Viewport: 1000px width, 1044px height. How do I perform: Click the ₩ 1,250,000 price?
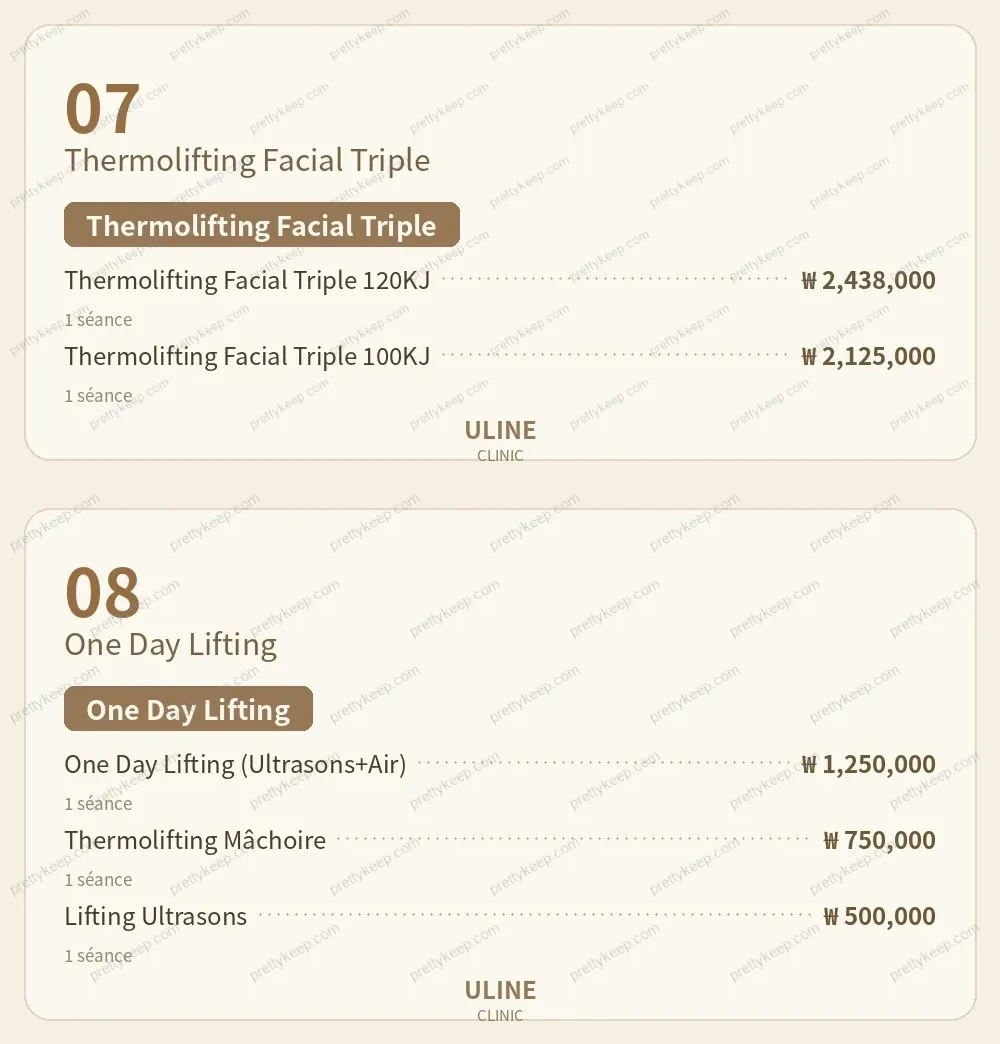click(868, 764)
